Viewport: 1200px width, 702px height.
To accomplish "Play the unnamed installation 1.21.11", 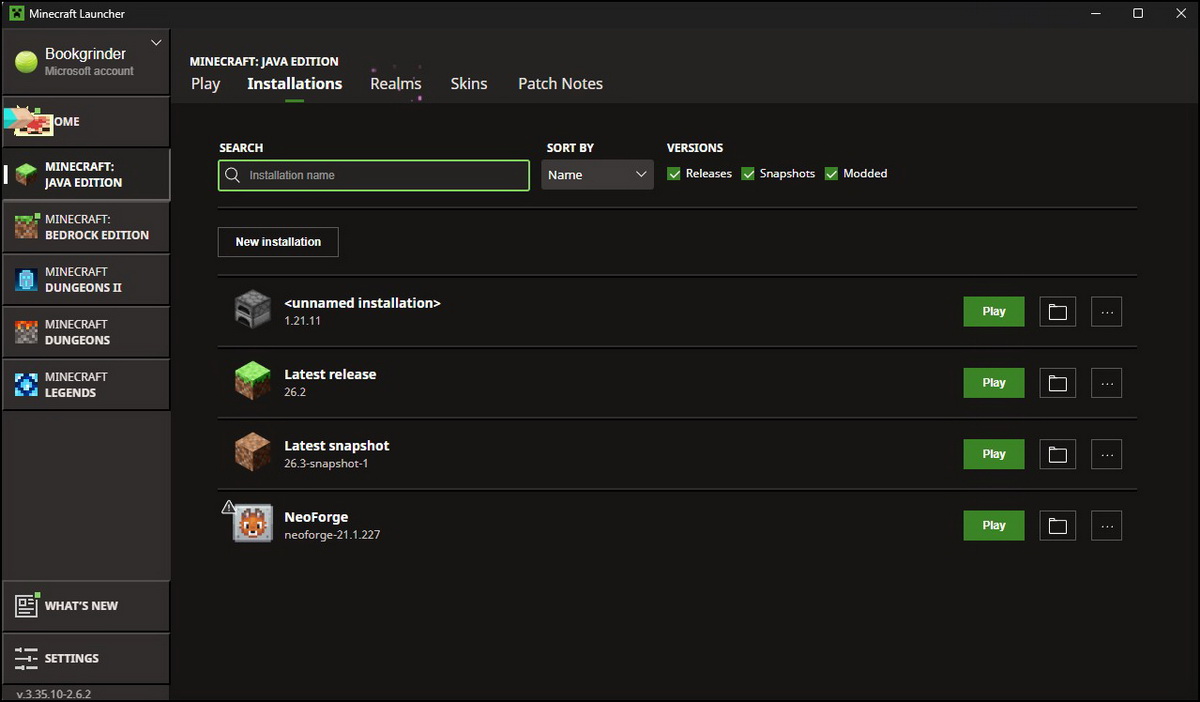I will (994, 312).
